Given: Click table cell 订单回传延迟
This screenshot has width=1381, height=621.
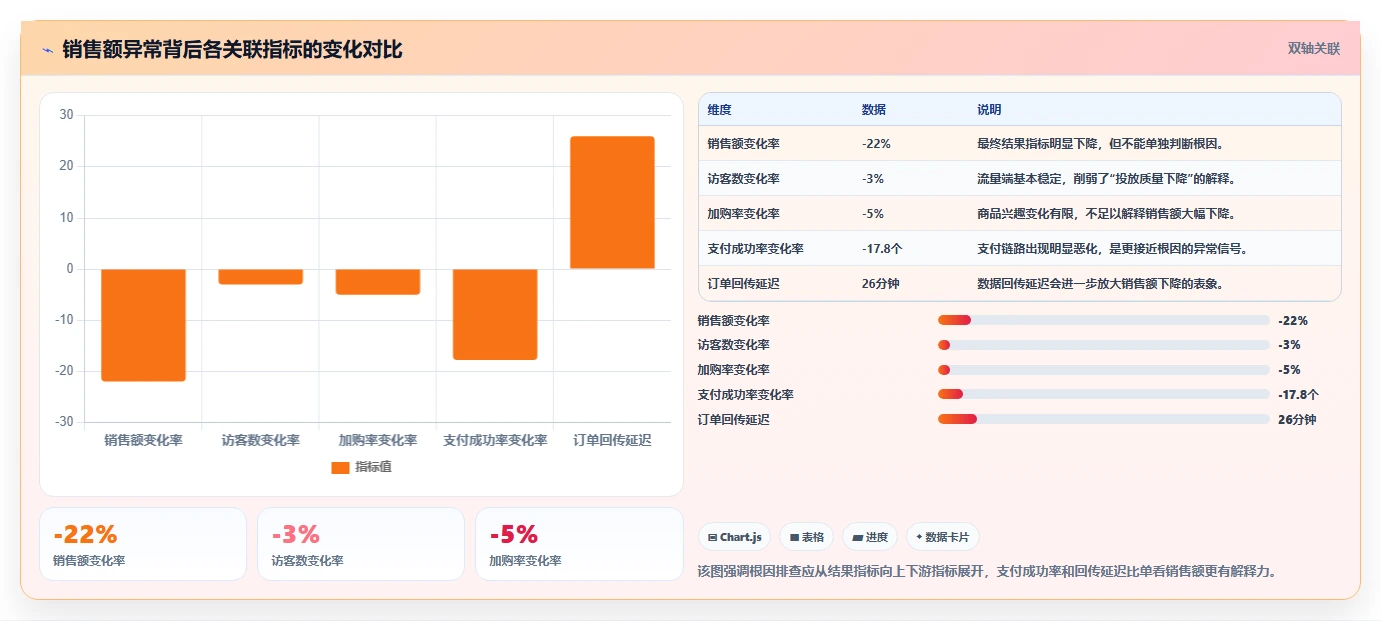Looking at the screenshot, I should pyautogui.click(x=743, y=284).
